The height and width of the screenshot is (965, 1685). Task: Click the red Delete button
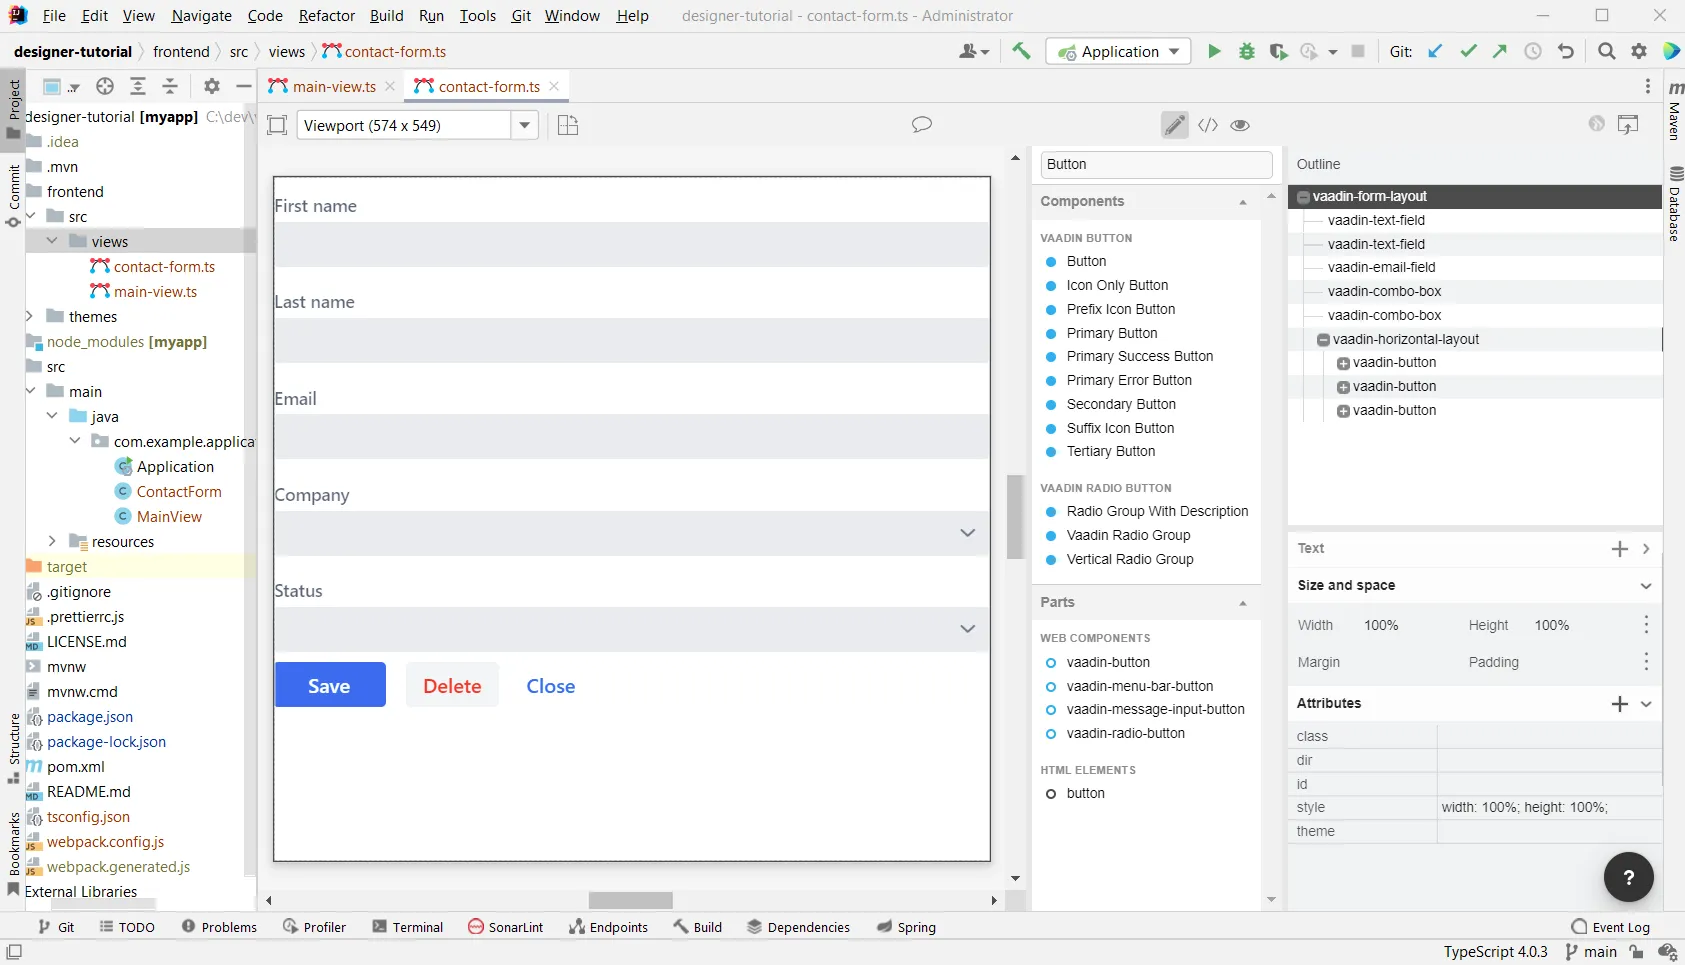(x=452, y=686)
